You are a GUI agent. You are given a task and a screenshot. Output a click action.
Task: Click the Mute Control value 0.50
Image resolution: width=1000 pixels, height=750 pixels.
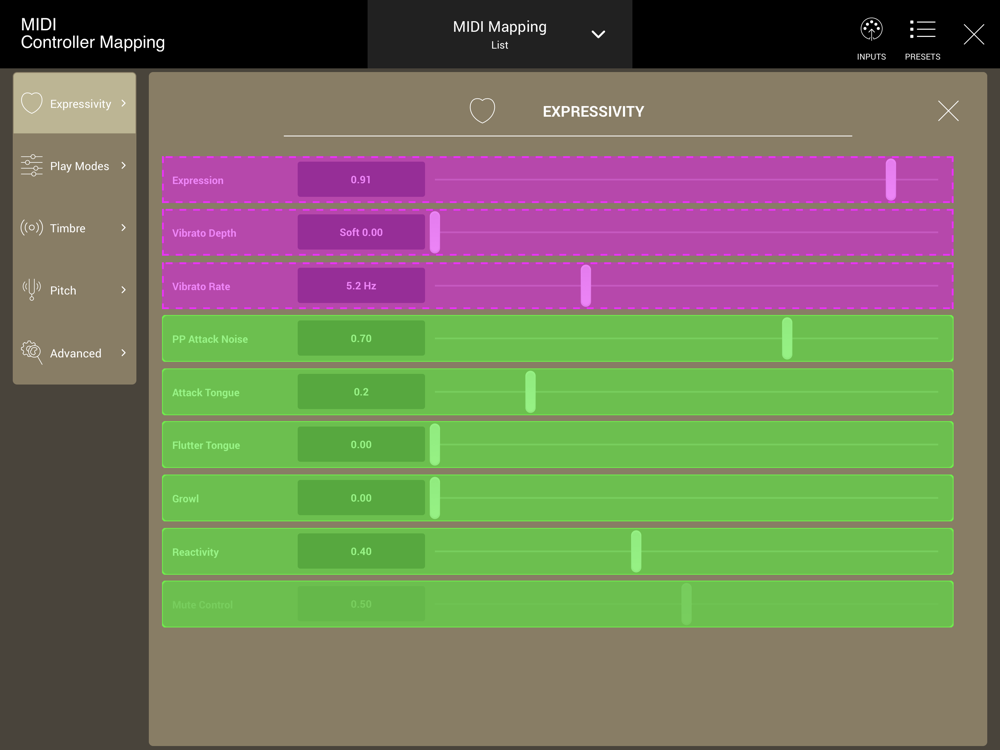pyautogui.click(x=361, y=604)
